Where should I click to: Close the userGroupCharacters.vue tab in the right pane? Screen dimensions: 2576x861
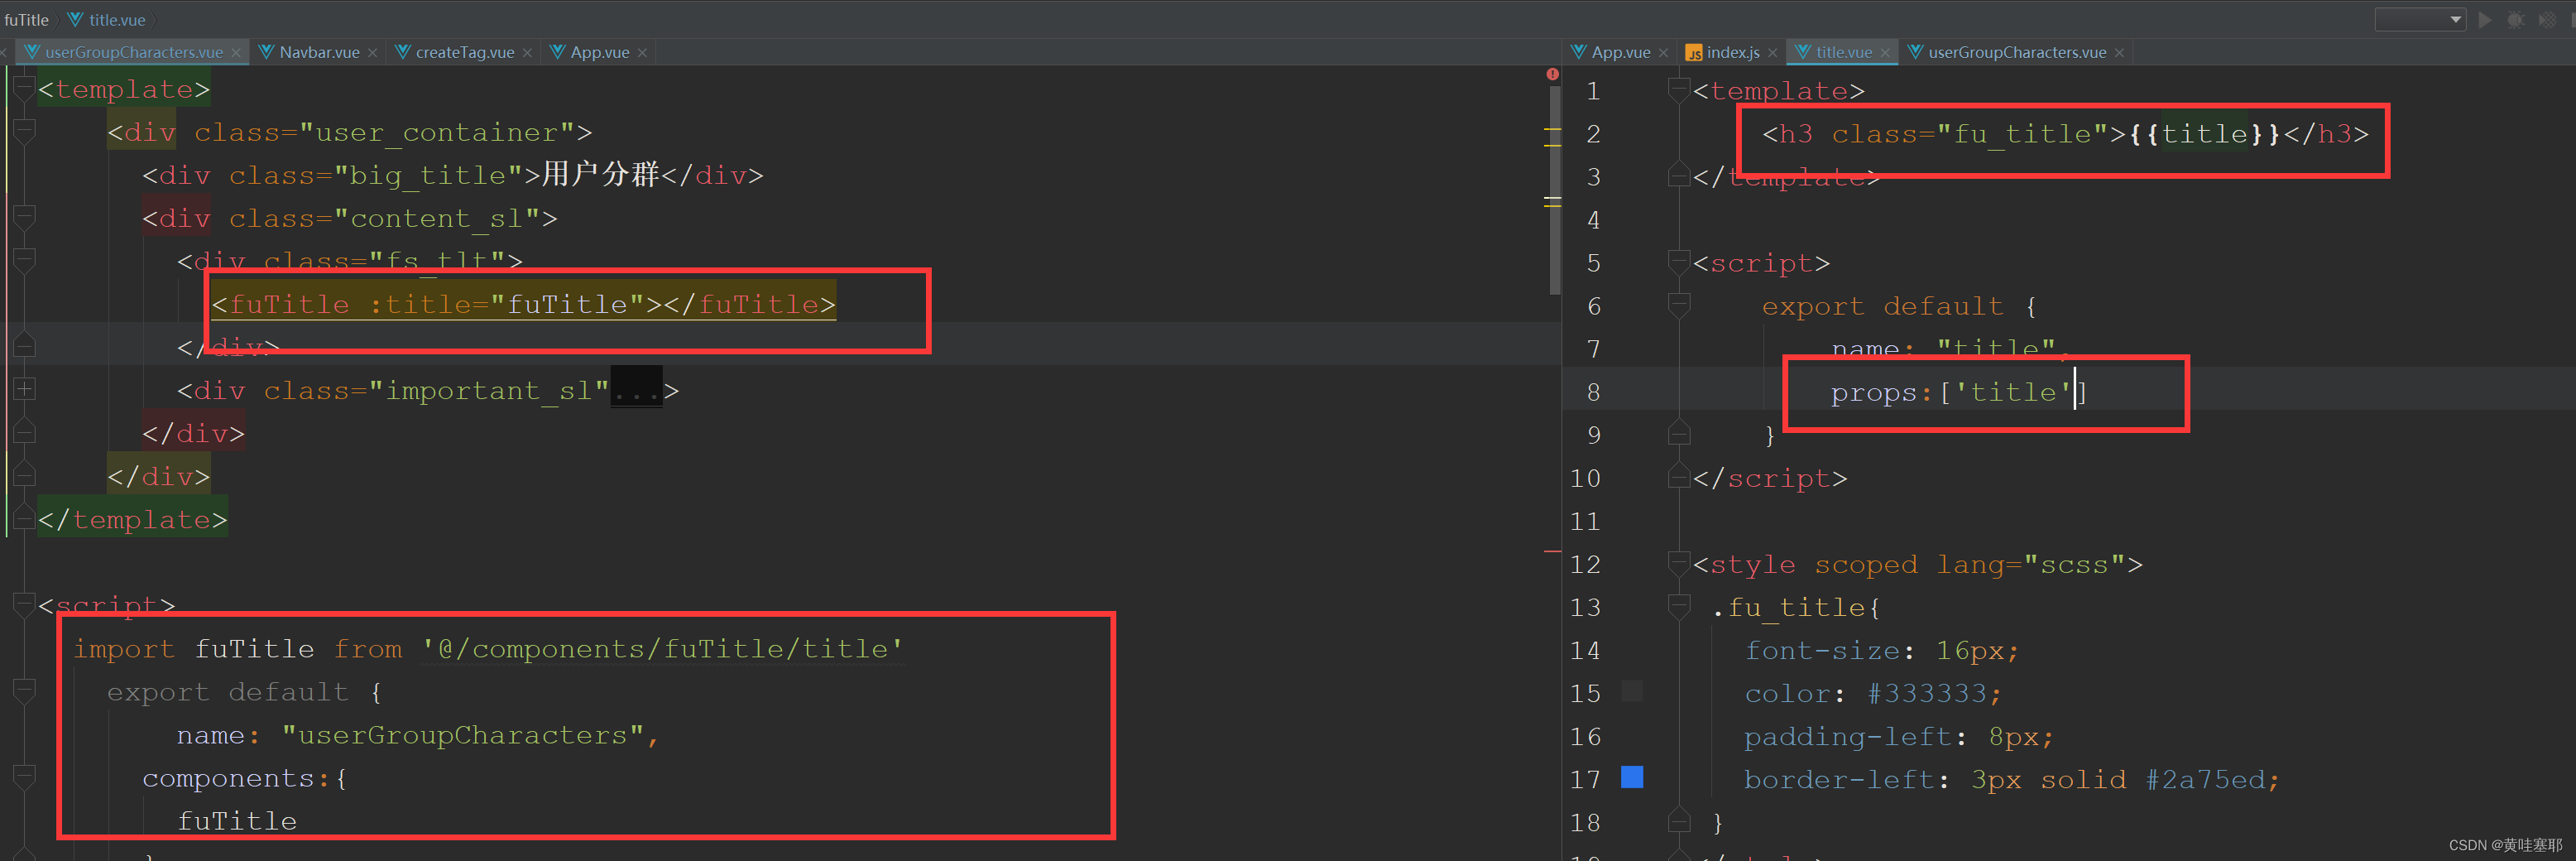coord(2119,53)
